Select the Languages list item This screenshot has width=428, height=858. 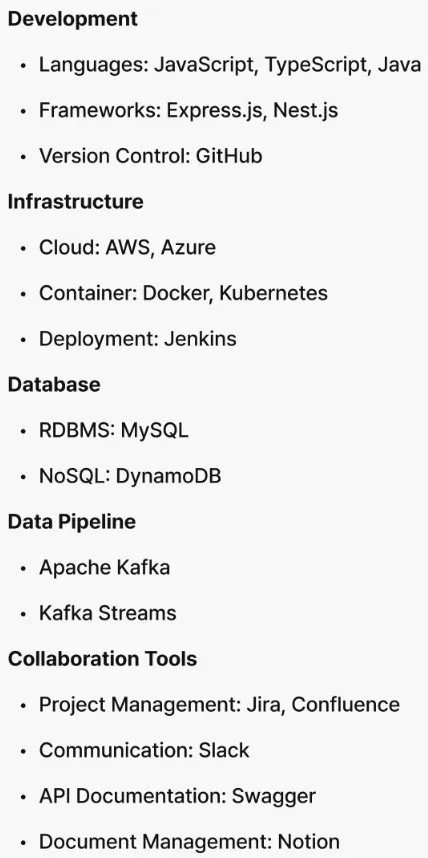click(x=230, y=66)
